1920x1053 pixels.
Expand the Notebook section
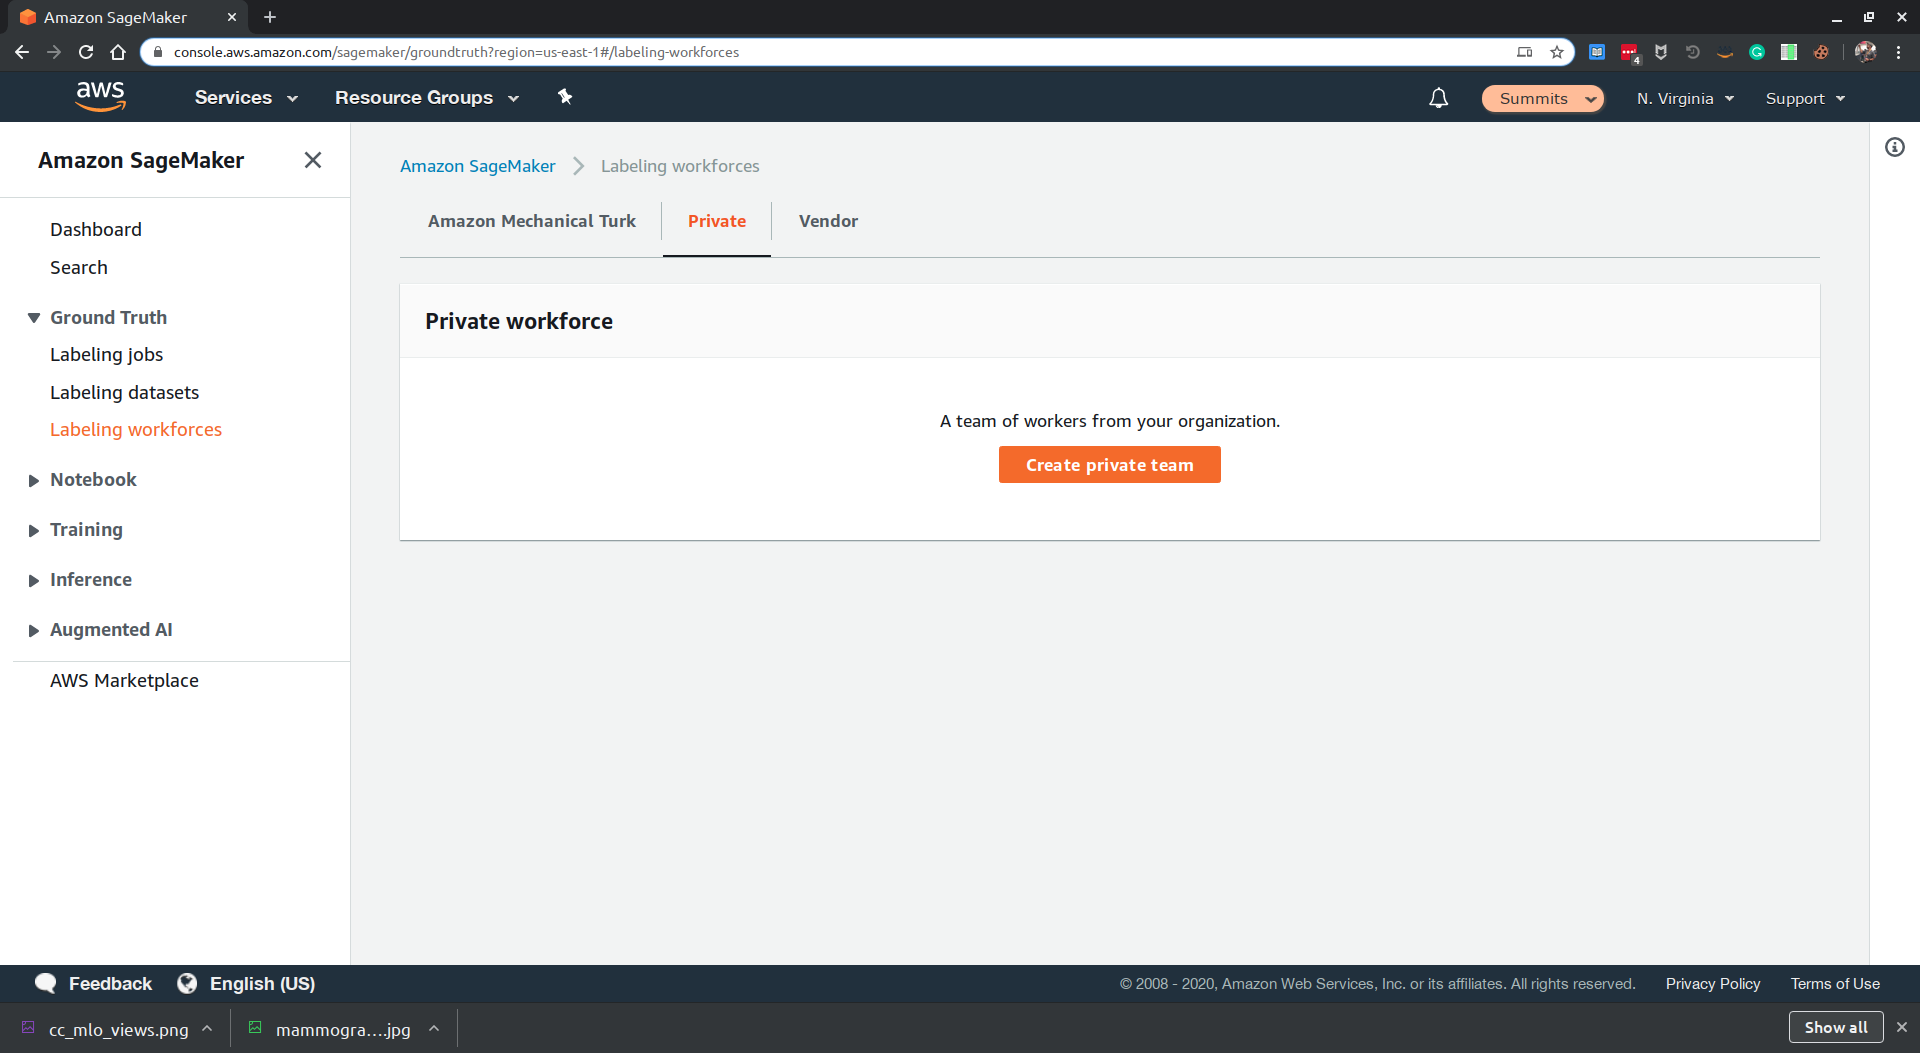coord(34,480)
